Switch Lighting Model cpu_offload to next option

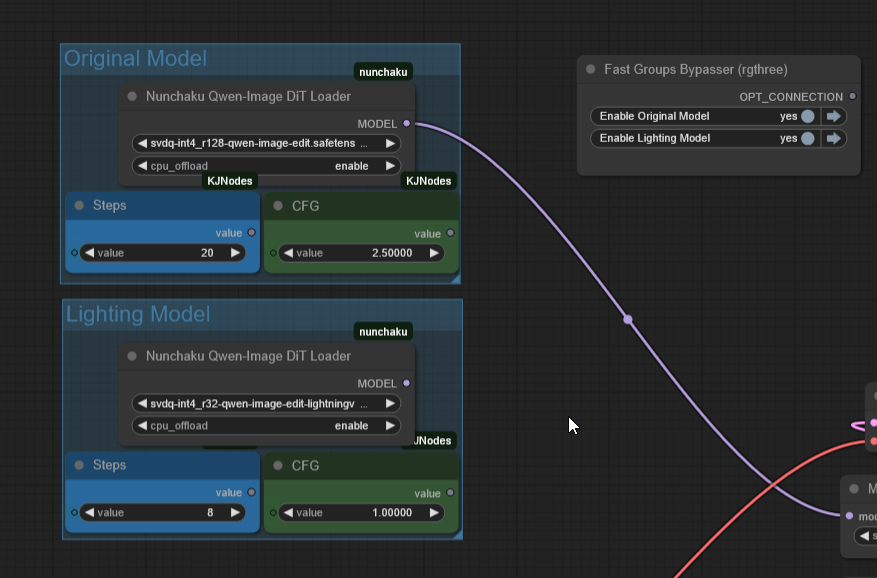point(390,426)
